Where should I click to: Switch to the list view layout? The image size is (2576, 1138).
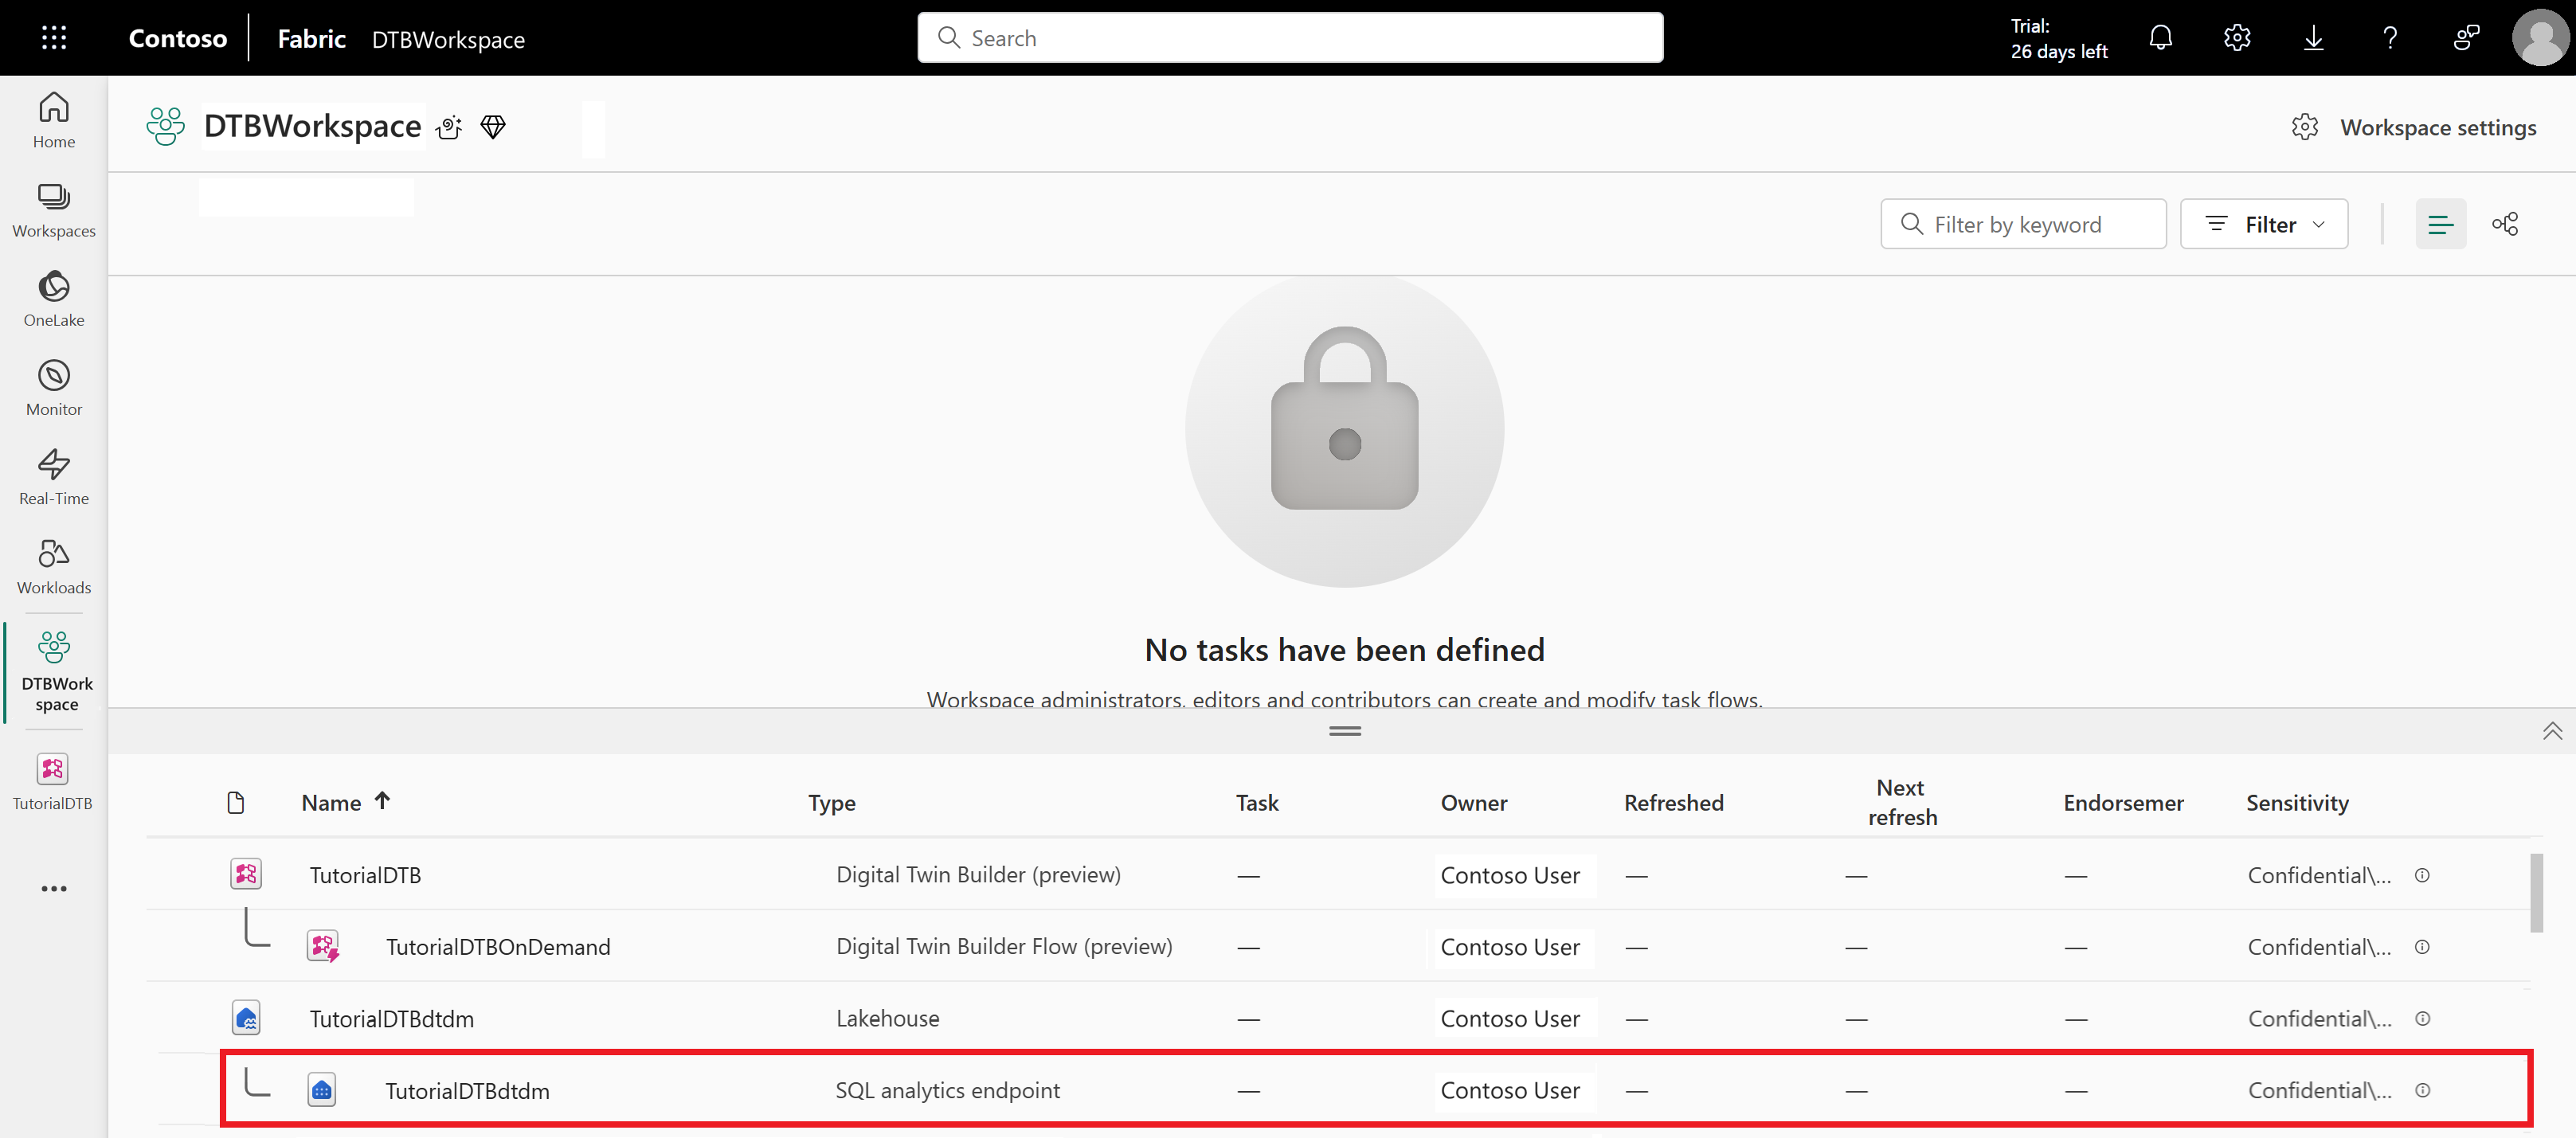tap(2442, 223)
